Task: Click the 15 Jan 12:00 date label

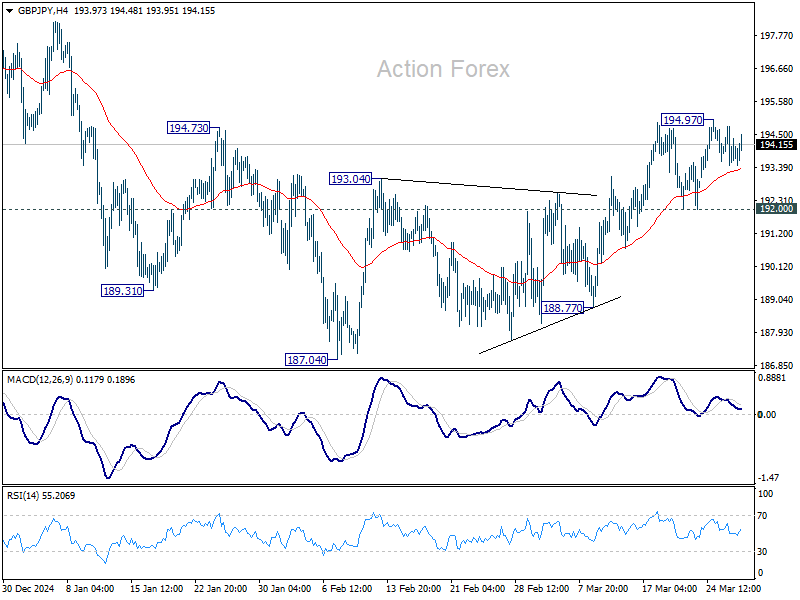Action: click(x=156, y=588)
